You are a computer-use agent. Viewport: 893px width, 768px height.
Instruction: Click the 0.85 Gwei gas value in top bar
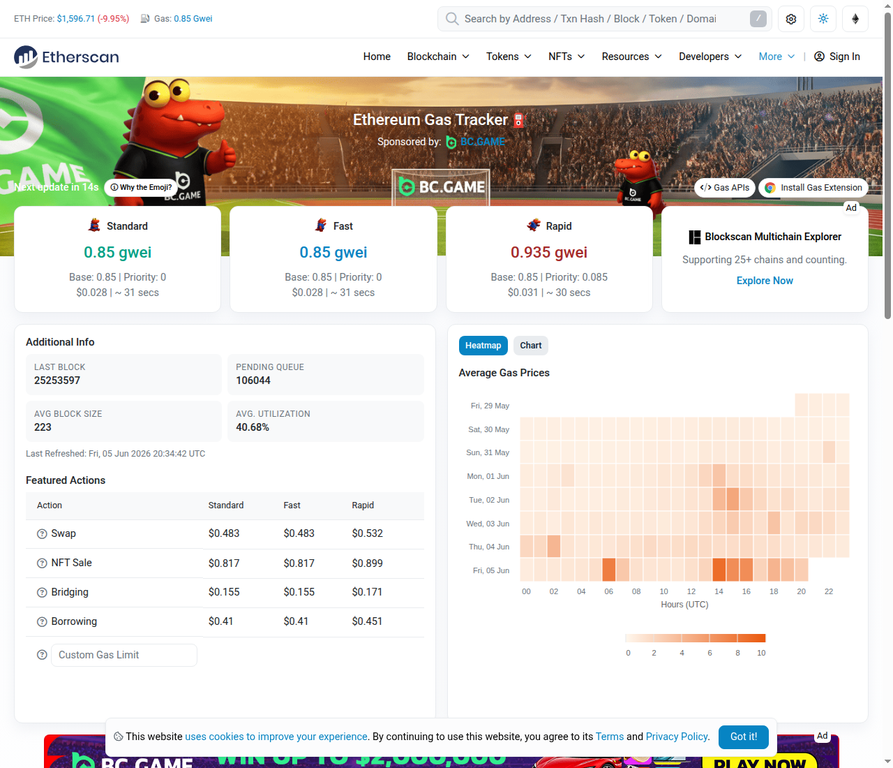click(x=193, y=19)
